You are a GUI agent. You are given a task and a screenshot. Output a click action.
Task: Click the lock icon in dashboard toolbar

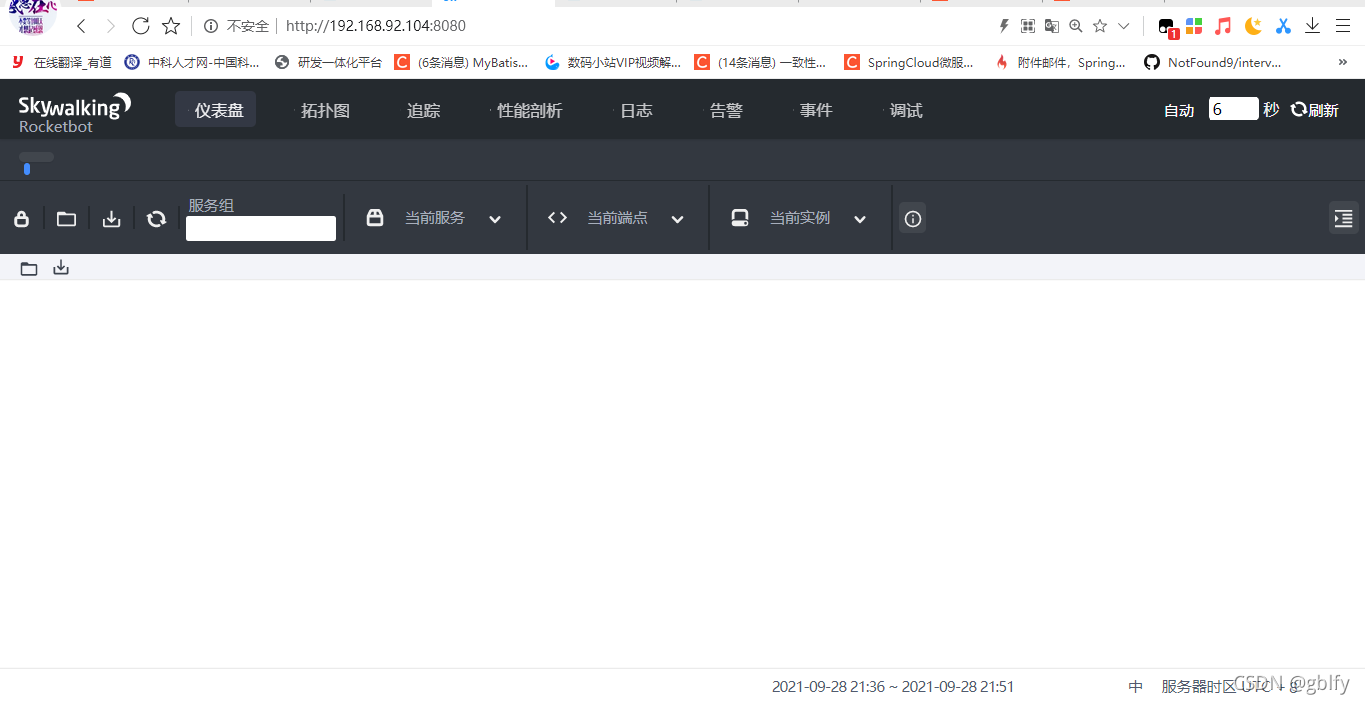point(21,219)
